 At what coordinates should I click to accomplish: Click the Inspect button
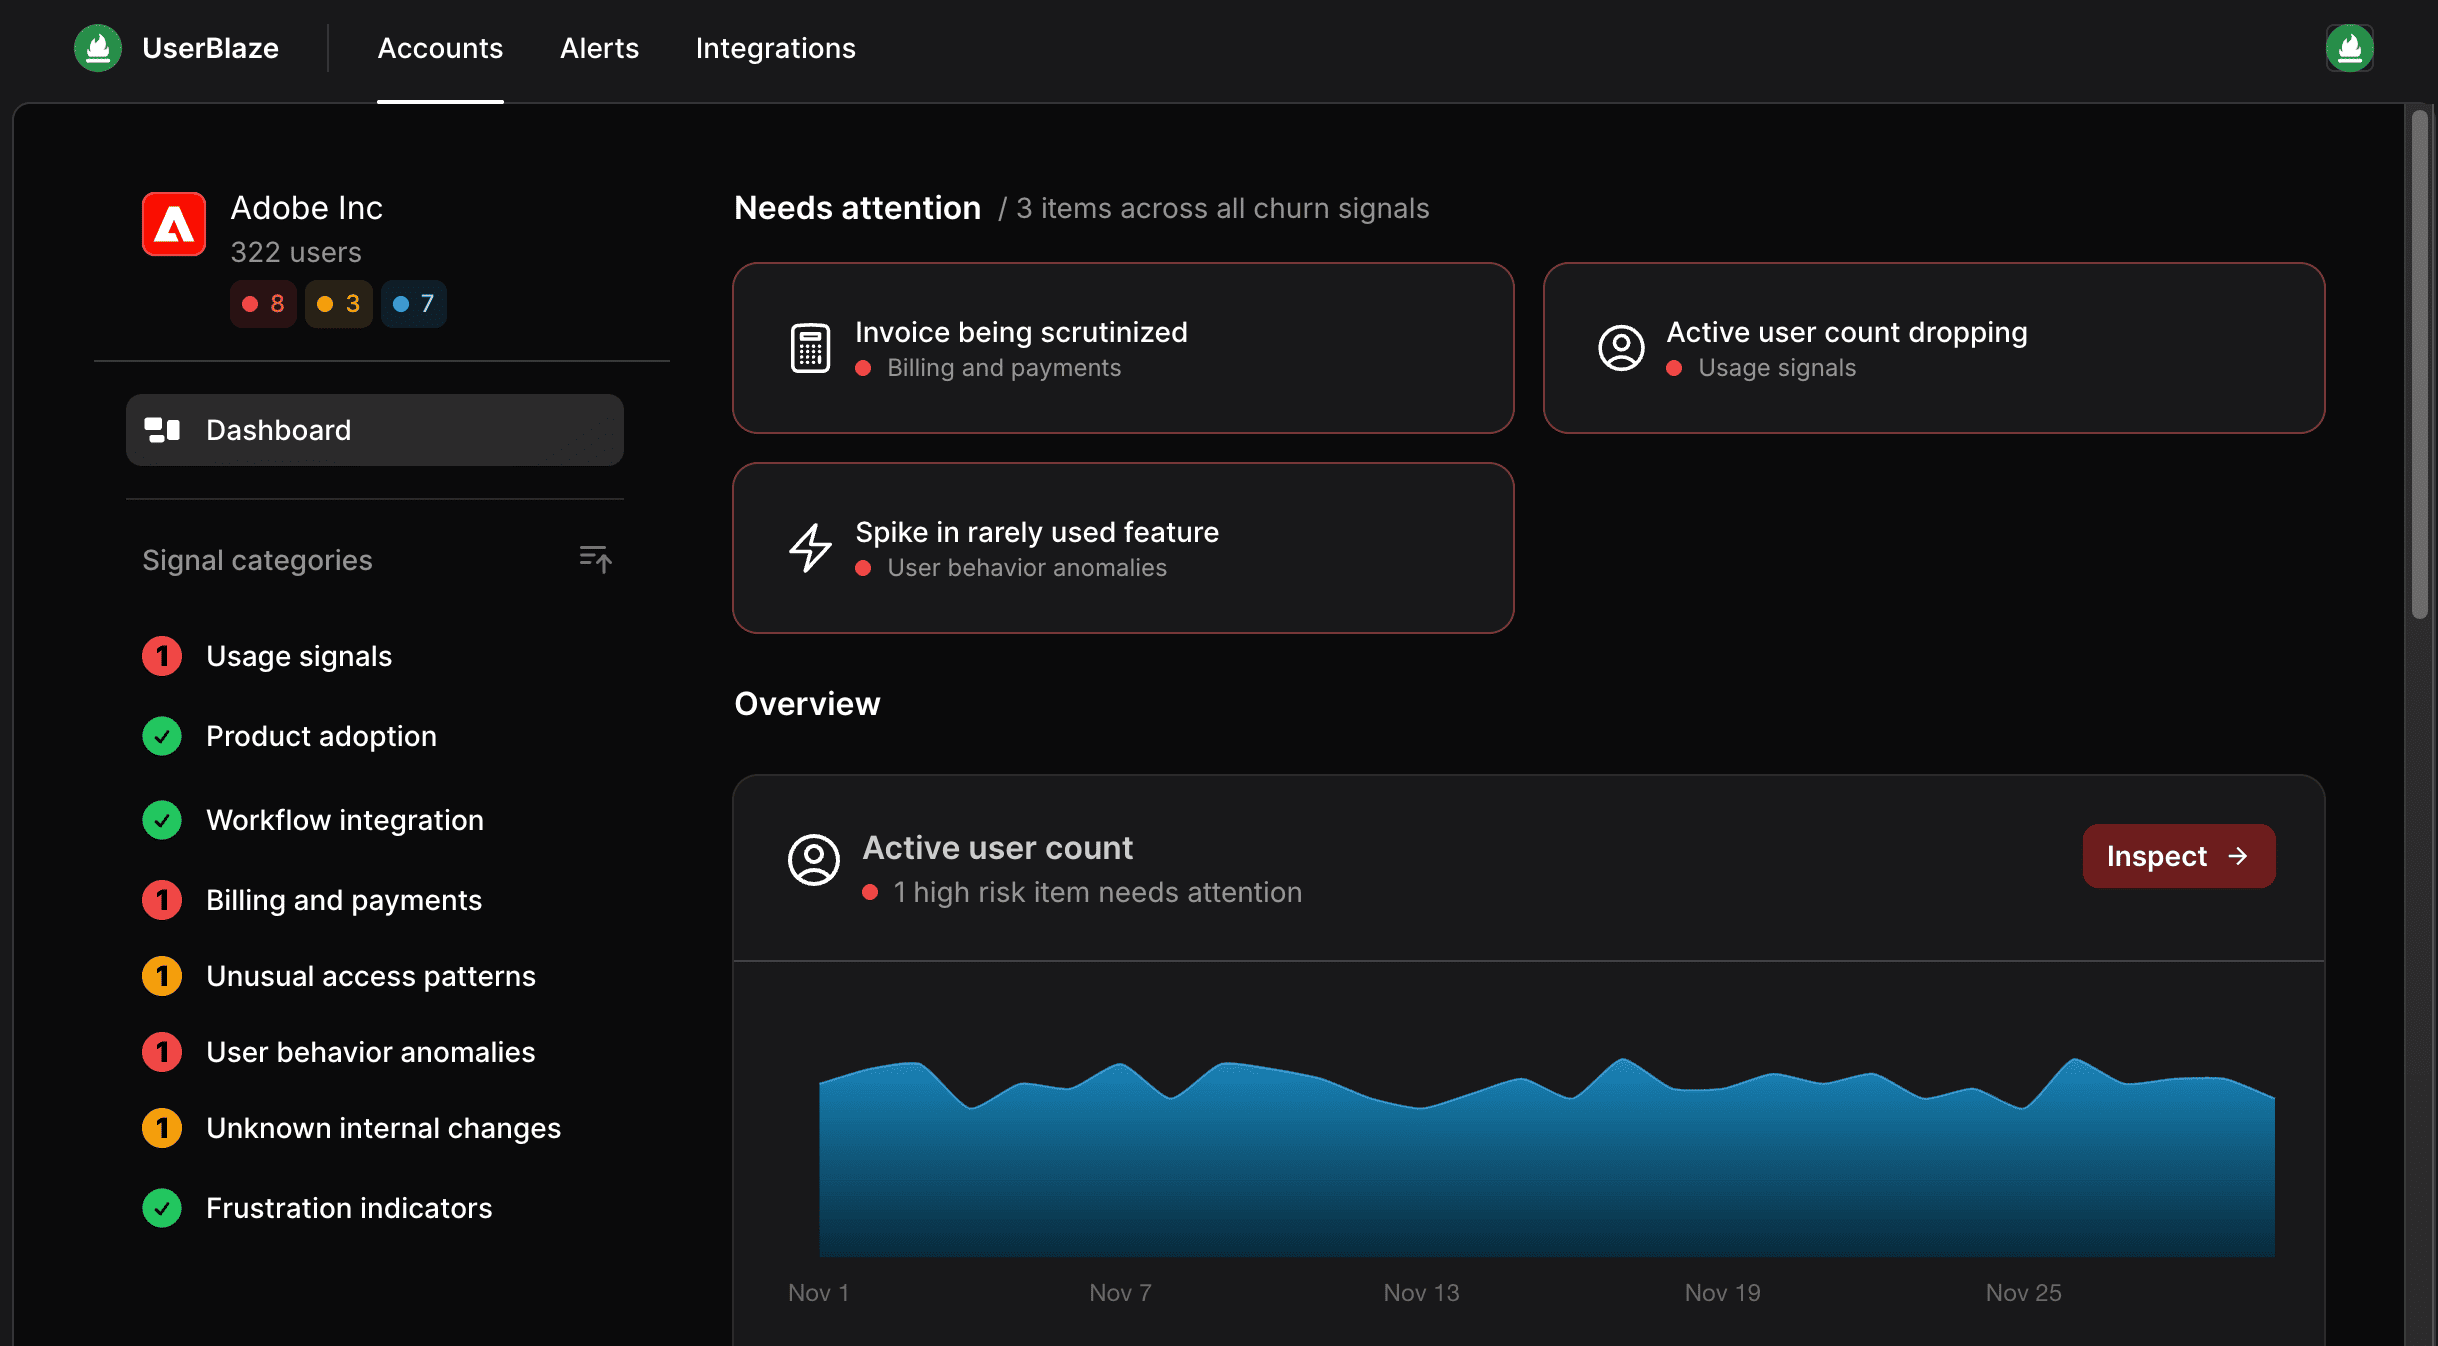(2179, 856)
